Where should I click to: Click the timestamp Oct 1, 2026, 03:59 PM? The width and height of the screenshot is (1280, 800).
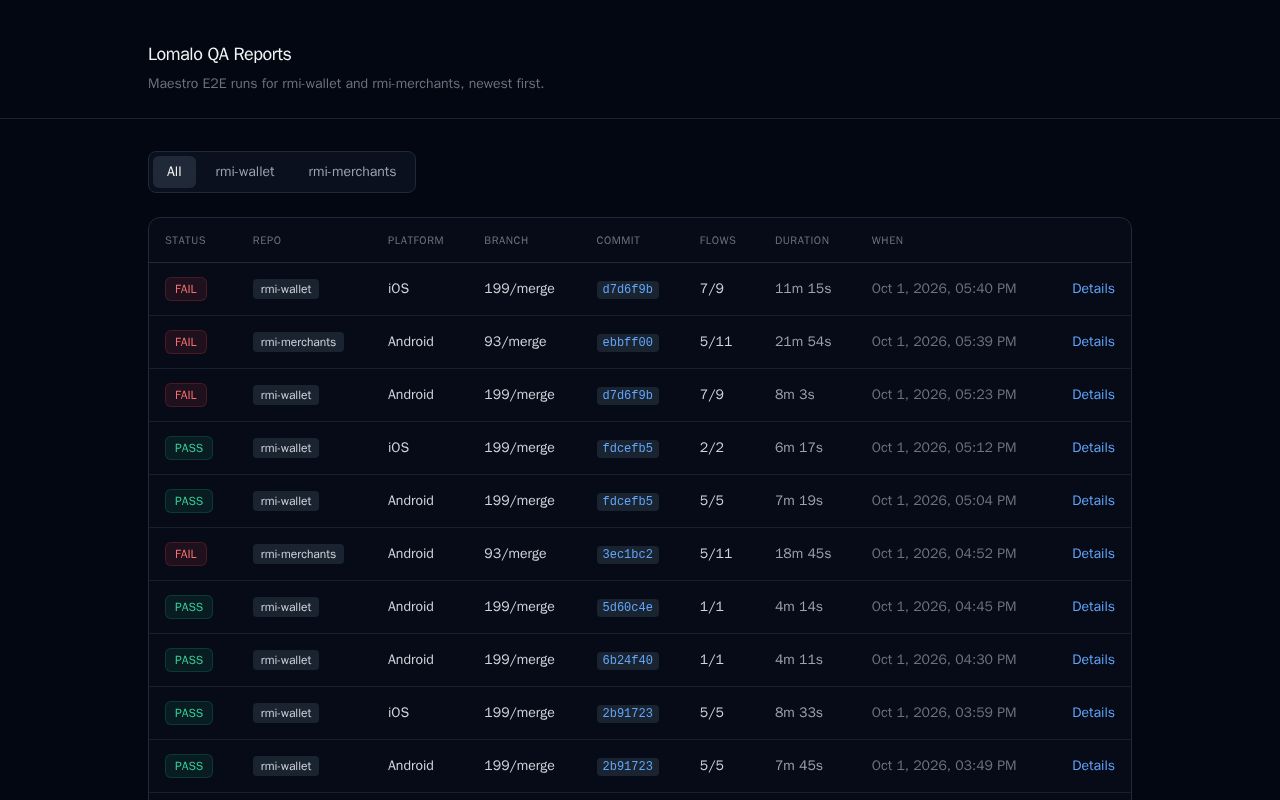point(944,713)
